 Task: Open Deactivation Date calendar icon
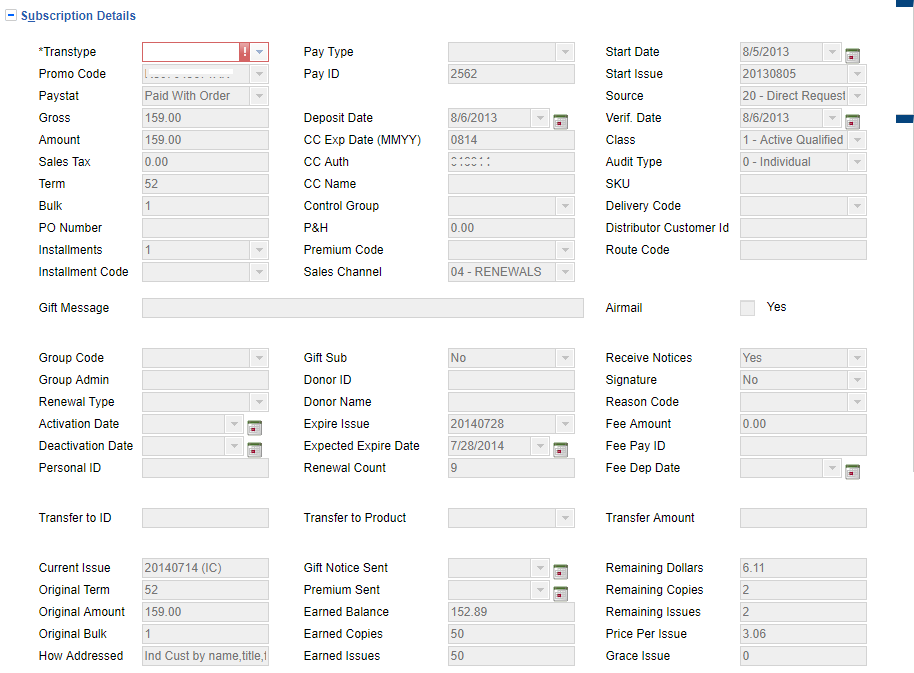pos(254,449)
